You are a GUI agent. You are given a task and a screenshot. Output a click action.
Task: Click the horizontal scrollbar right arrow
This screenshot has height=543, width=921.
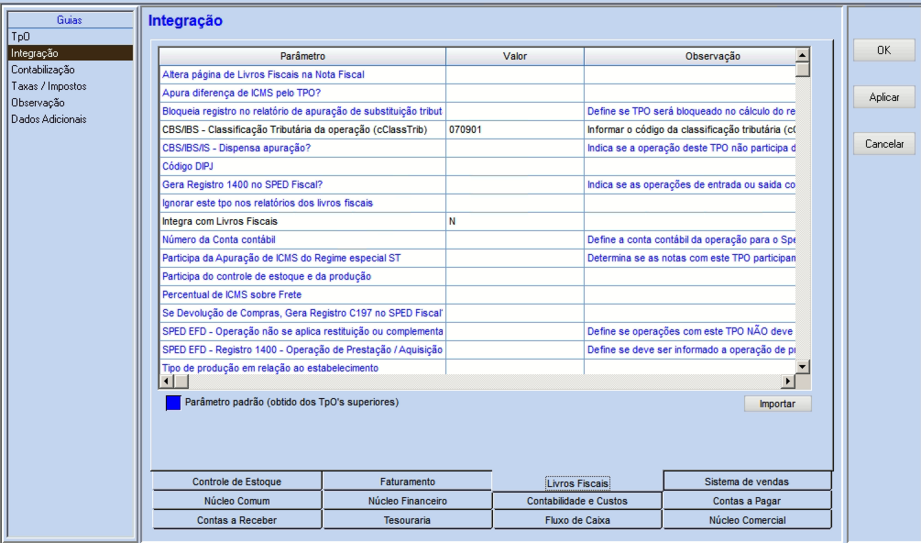[788, 381]
